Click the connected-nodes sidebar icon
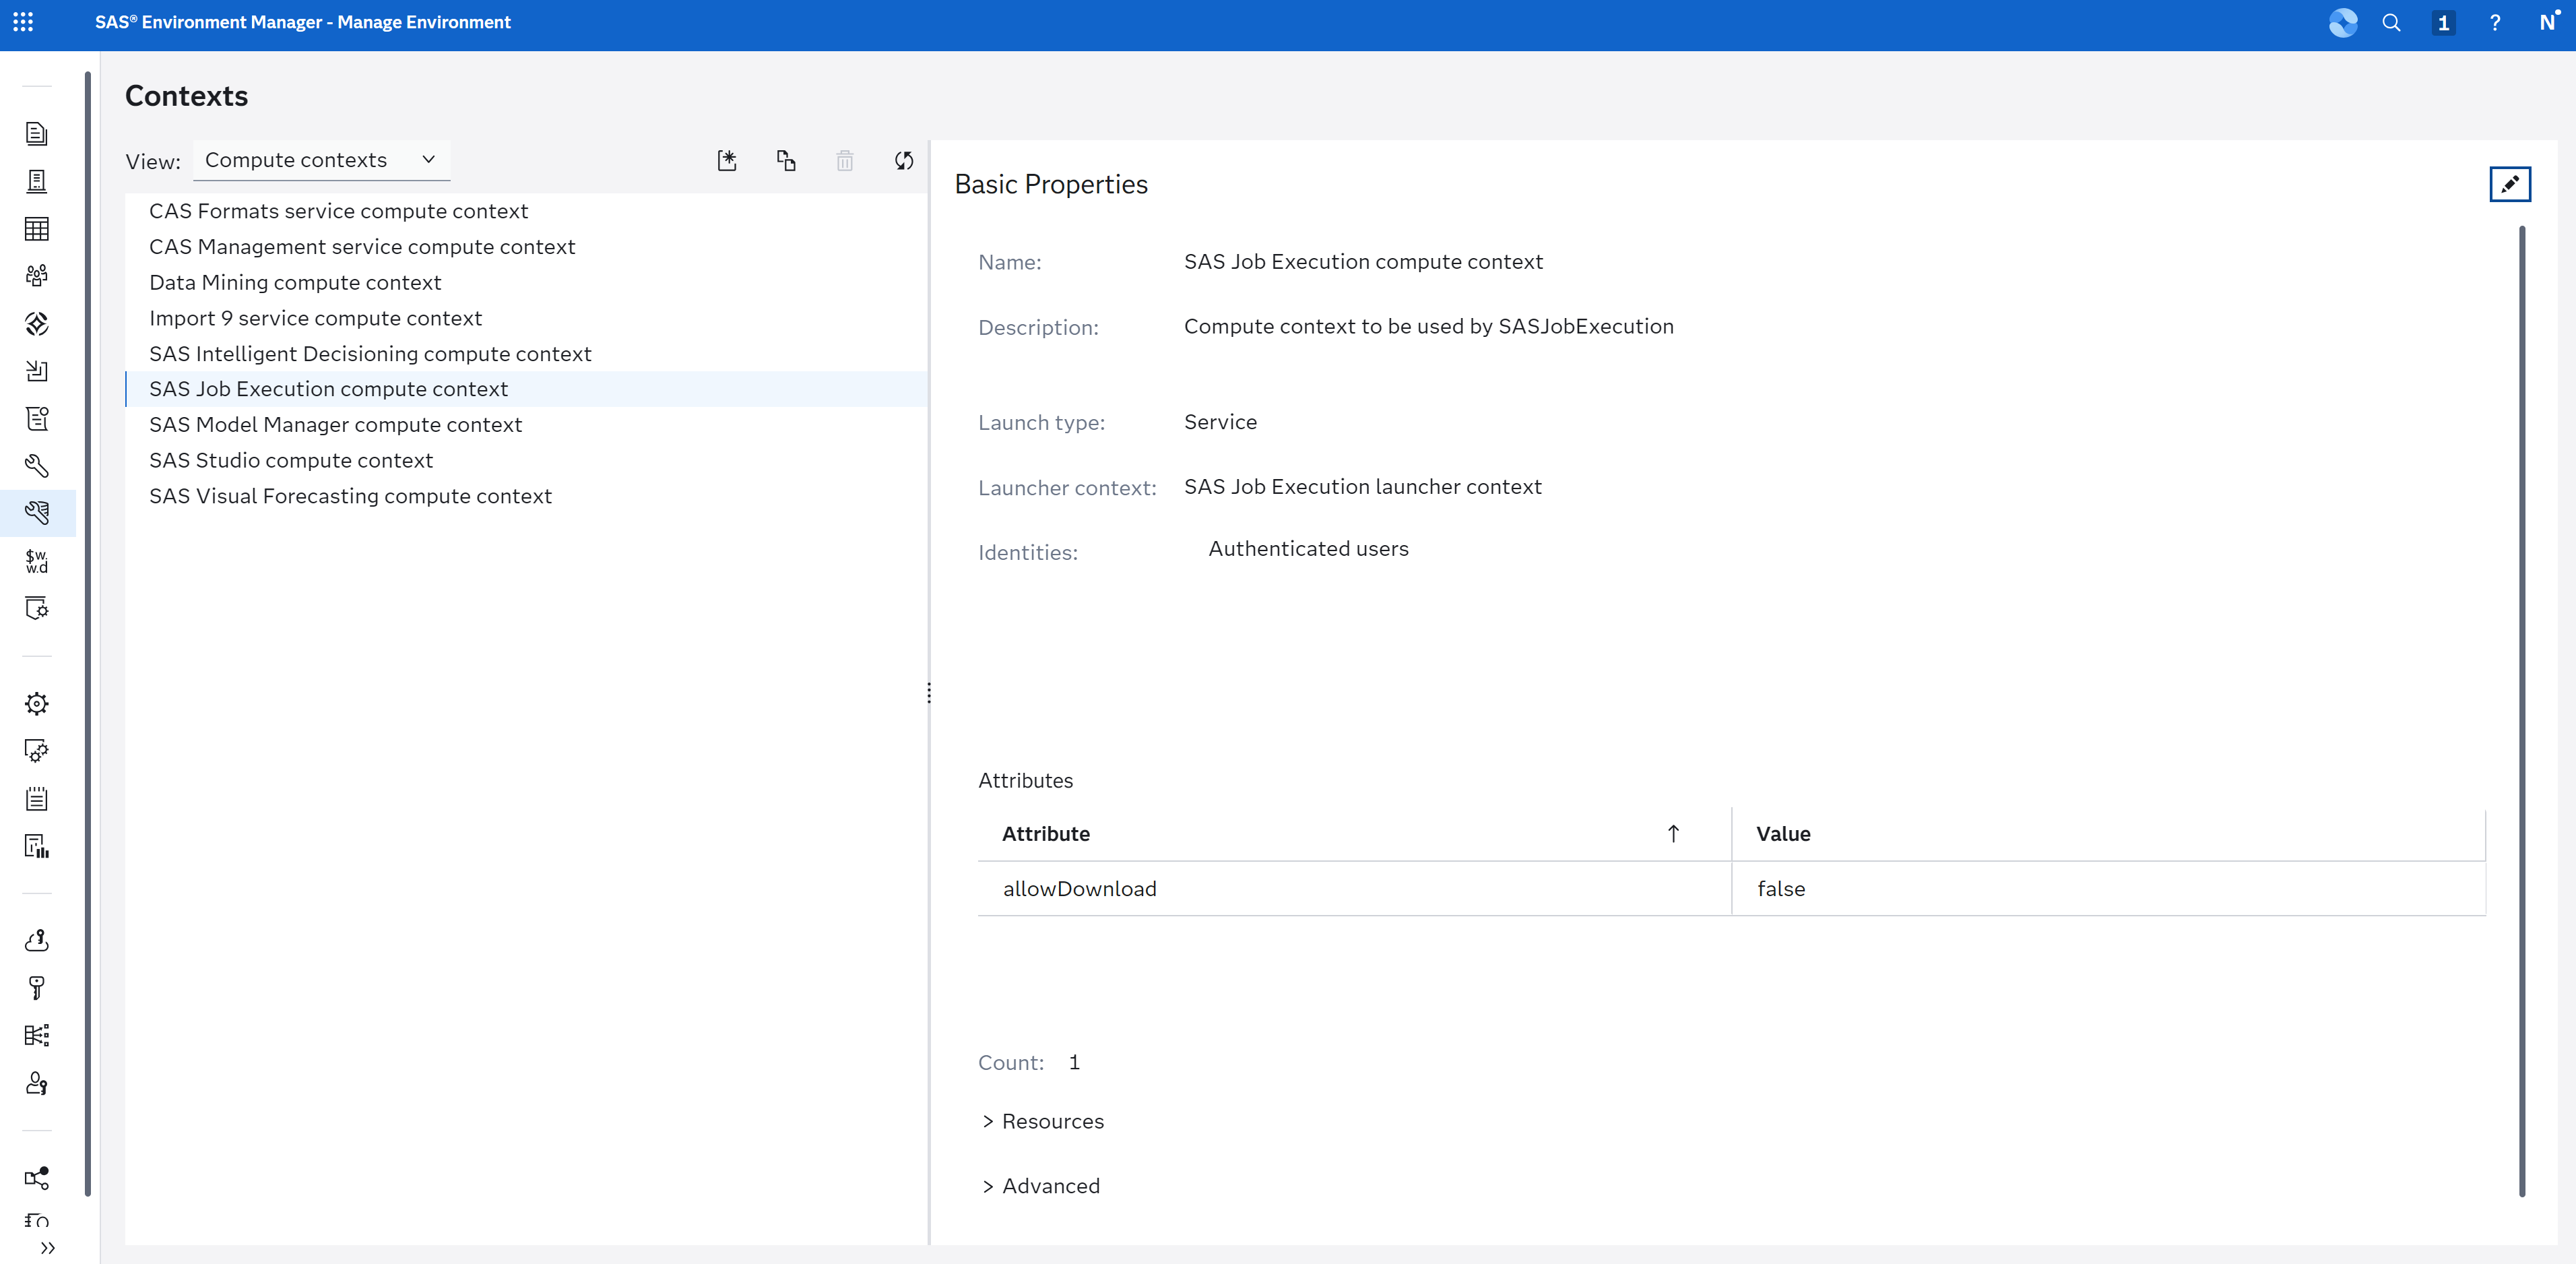The width and height of the screenshot is (2576, 1264). click(37, 1178)
